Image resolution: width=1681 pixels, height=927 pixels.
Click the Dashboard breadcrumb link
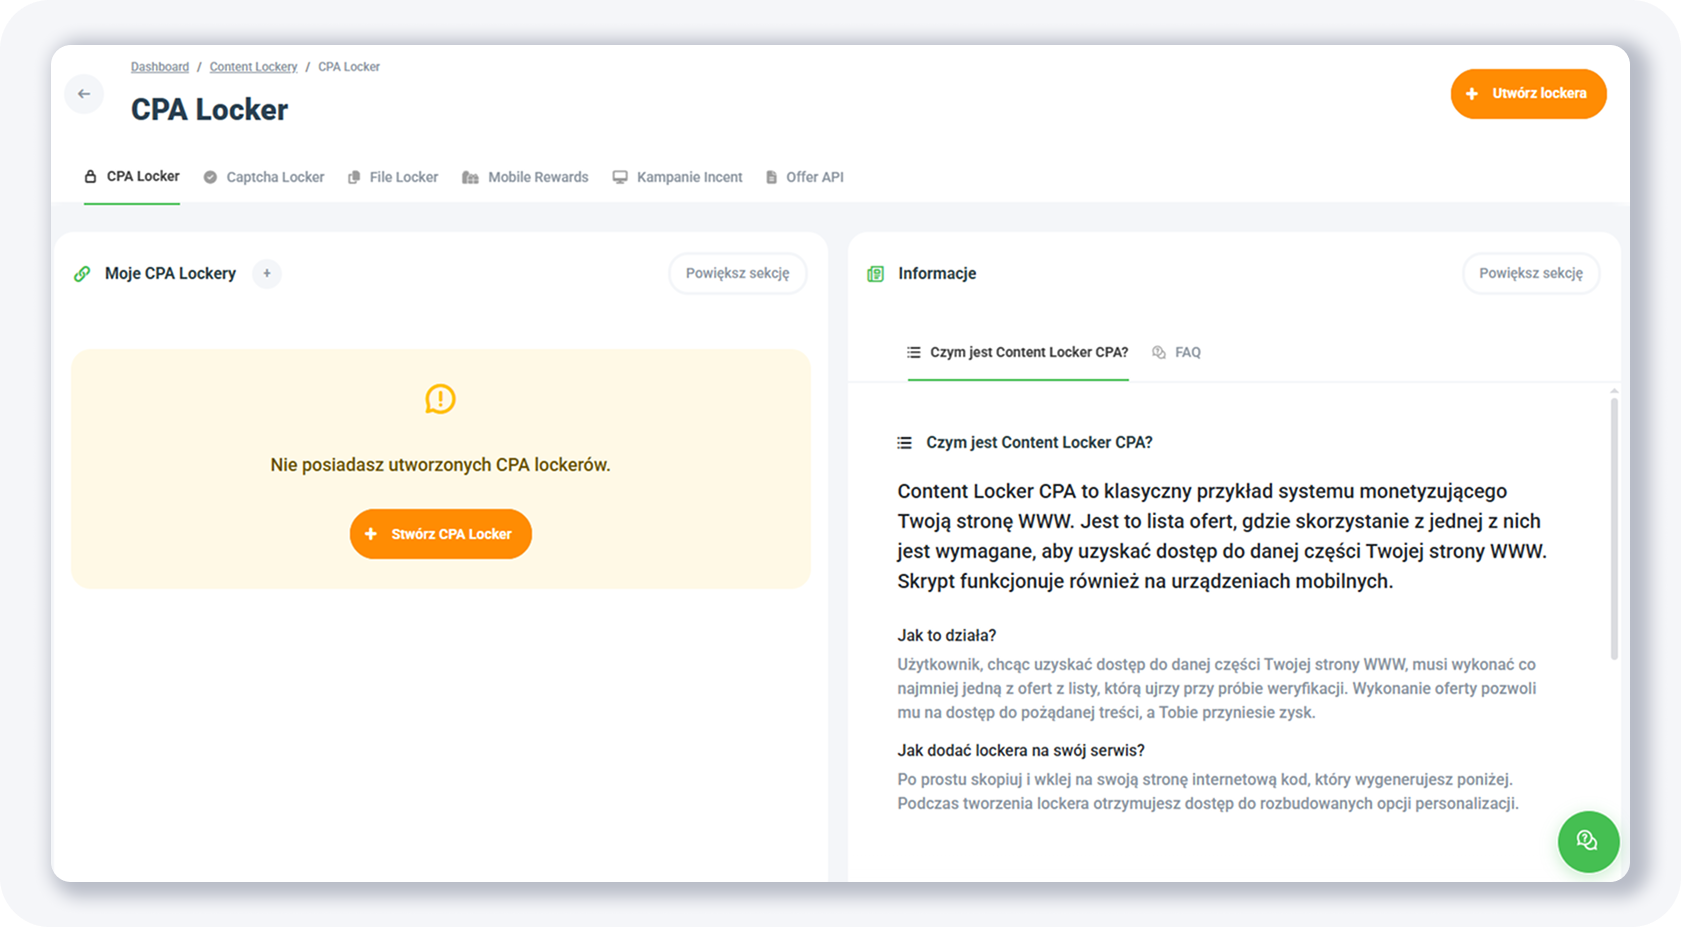[160, 67]
